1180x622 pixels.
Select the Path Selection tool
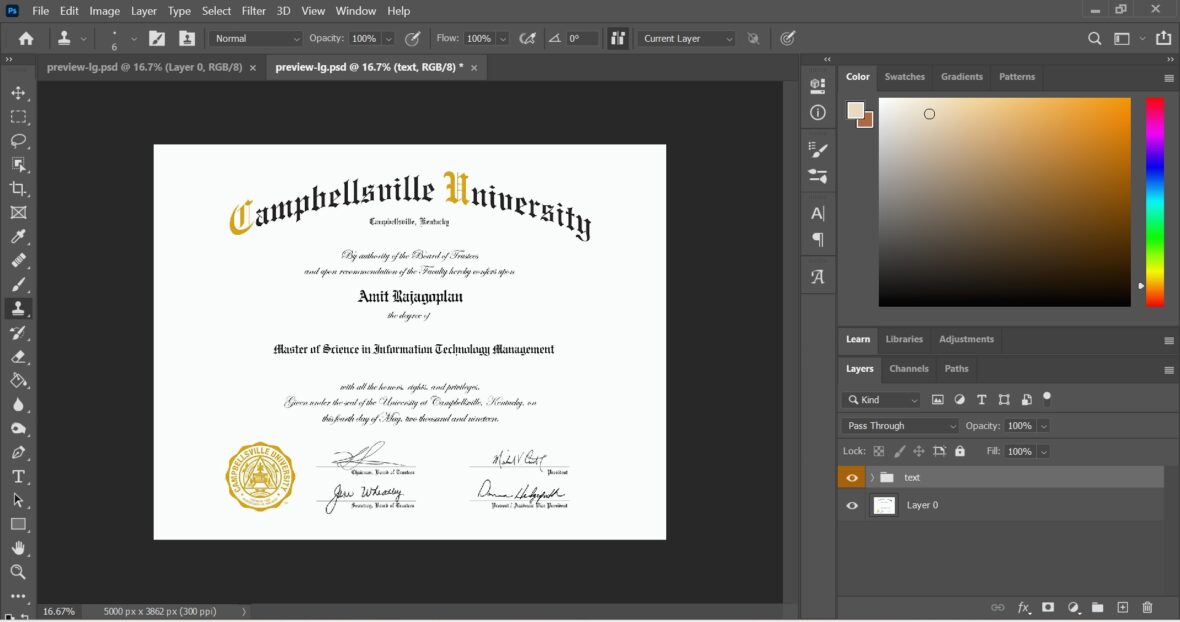point(18,500)
